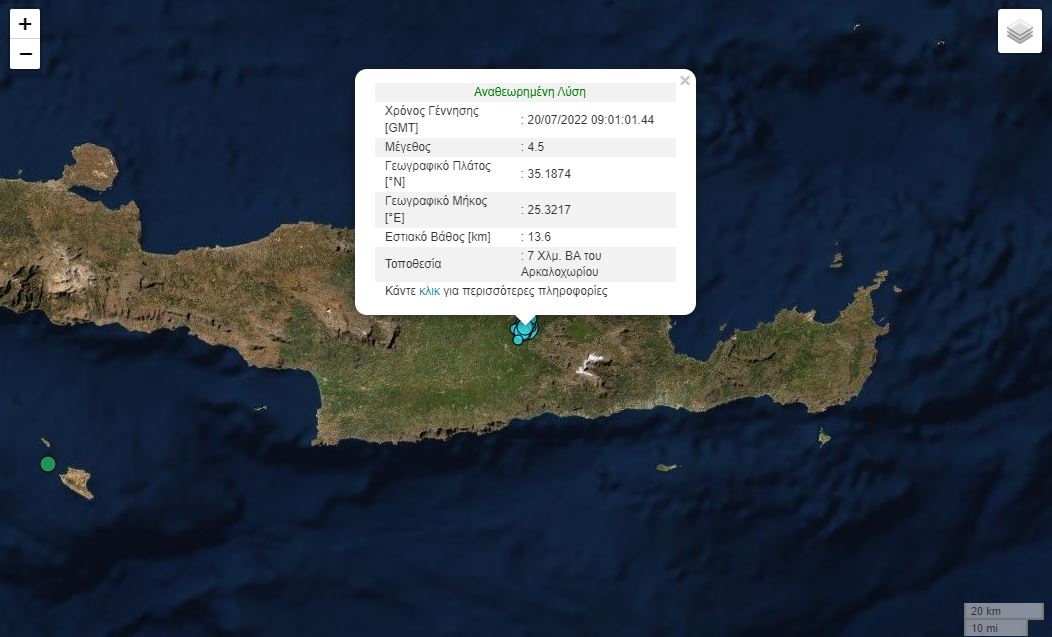This screenshot has width=1052, height=637.
Task: Click the 'Μέγεθος' label in the popup
Action: [x=408, y=147]
